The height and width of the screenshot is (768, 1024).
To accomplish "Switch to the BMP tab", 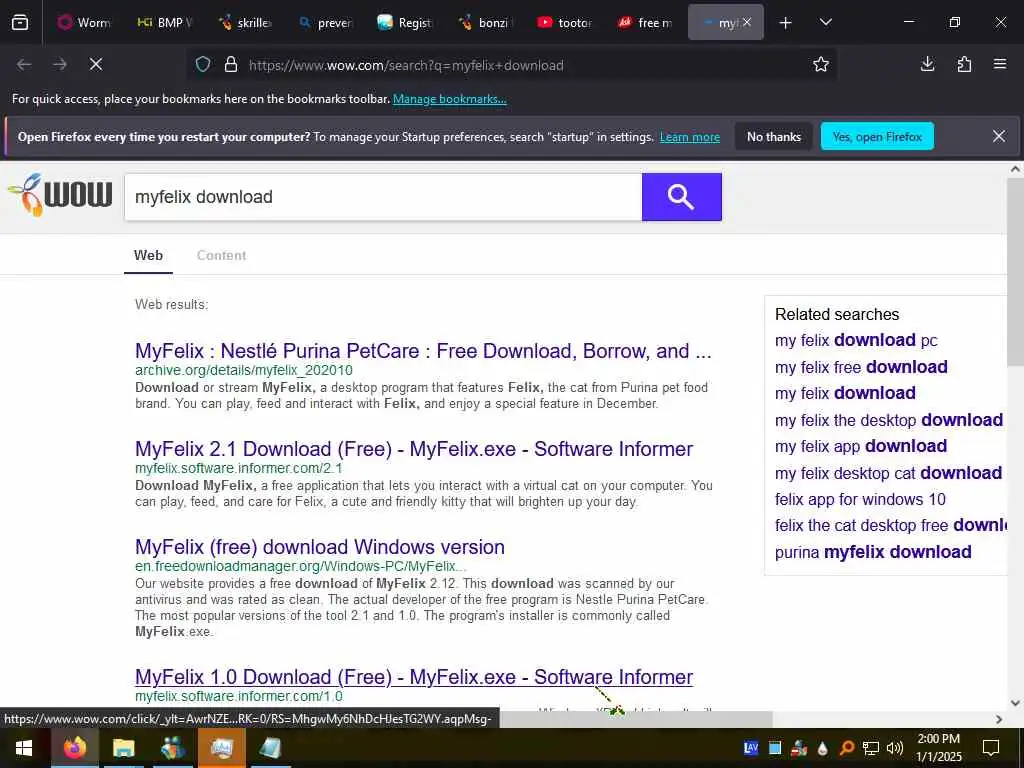I will pyautogui.click(x=164, y=23).
